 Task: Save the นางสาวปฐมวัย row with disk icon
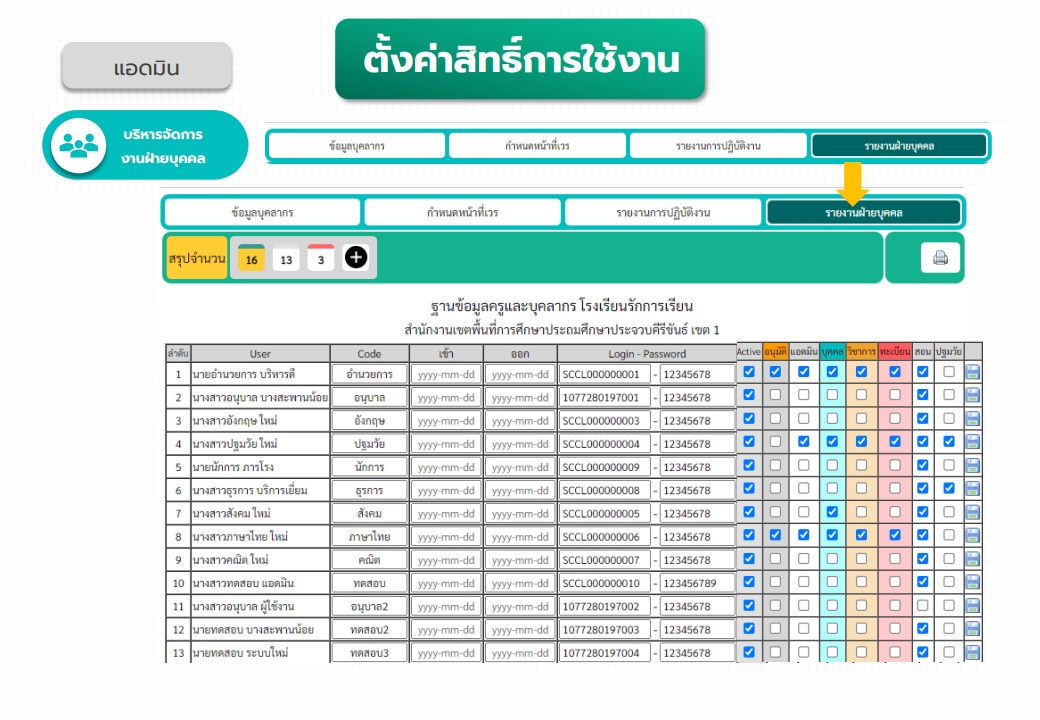coord(972,442)
